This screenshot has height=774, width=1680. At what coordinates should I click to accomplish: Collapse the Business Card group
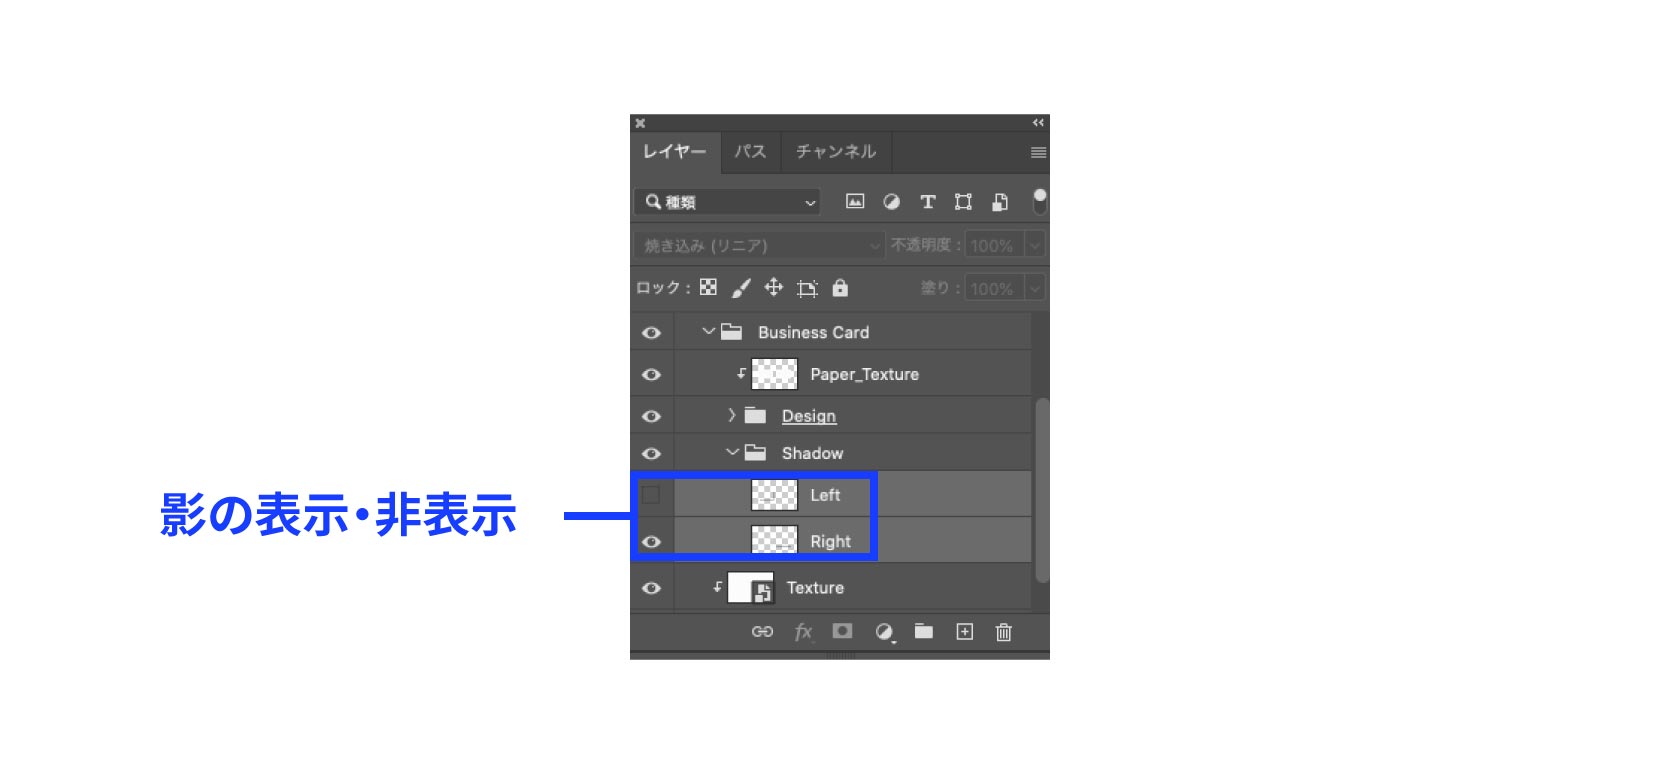click(x=708, y=332)
